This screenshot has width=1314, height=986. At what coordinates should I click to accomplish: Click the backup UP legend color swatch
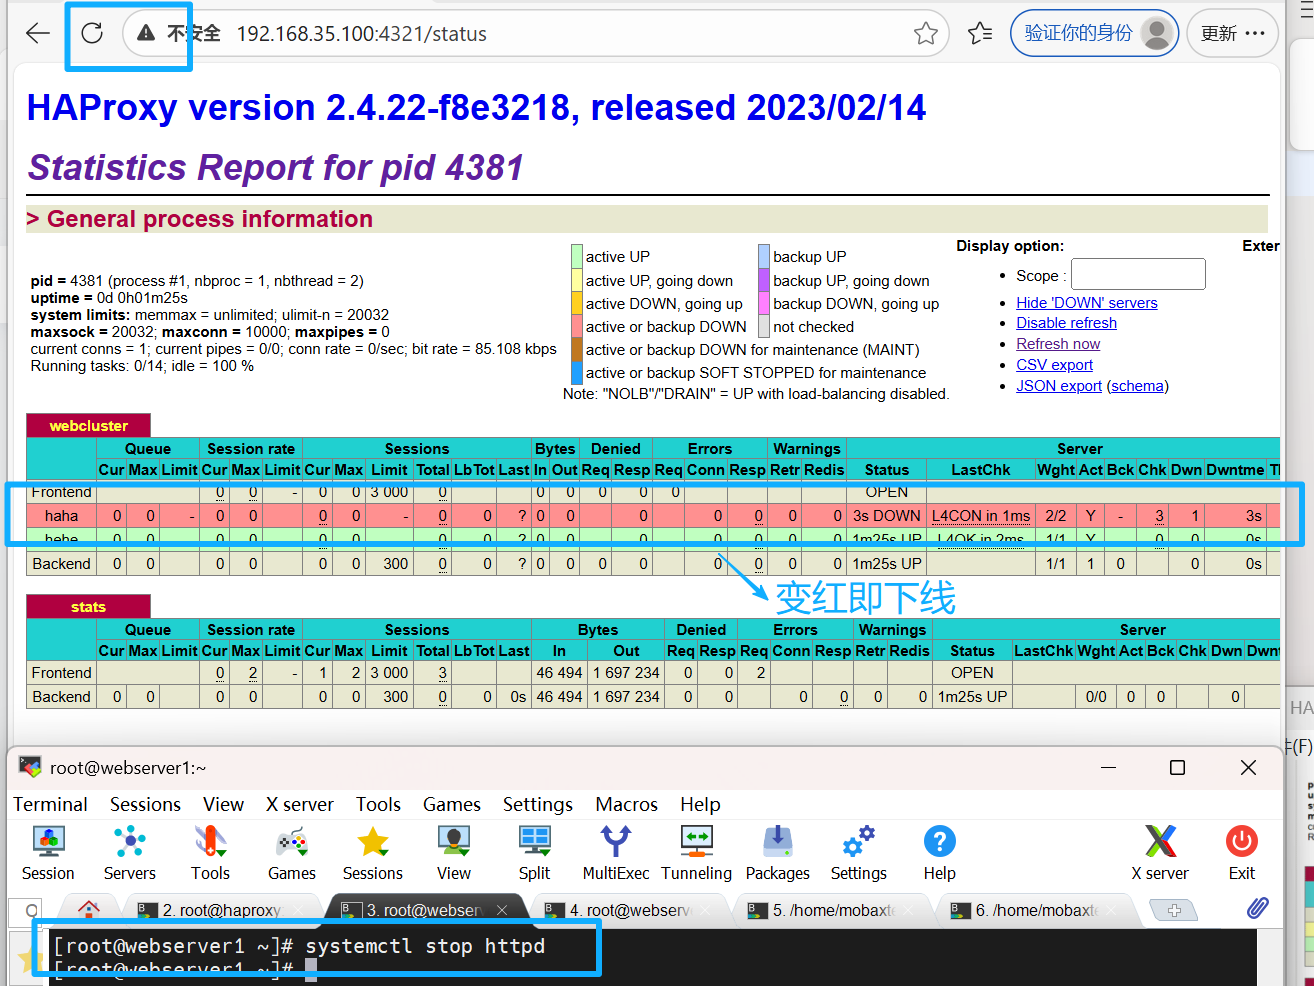point(764,256)
